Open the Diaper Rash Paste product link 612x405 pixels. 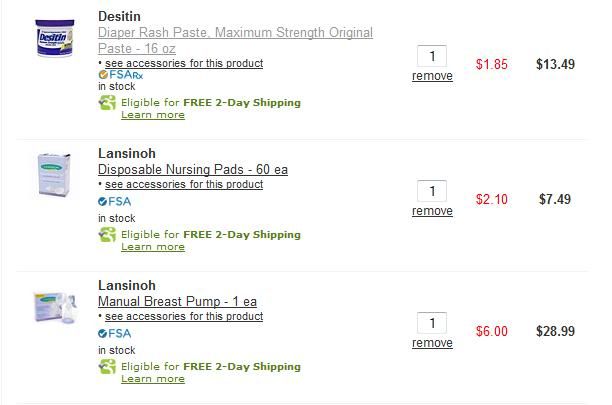[x=235, y=40]
